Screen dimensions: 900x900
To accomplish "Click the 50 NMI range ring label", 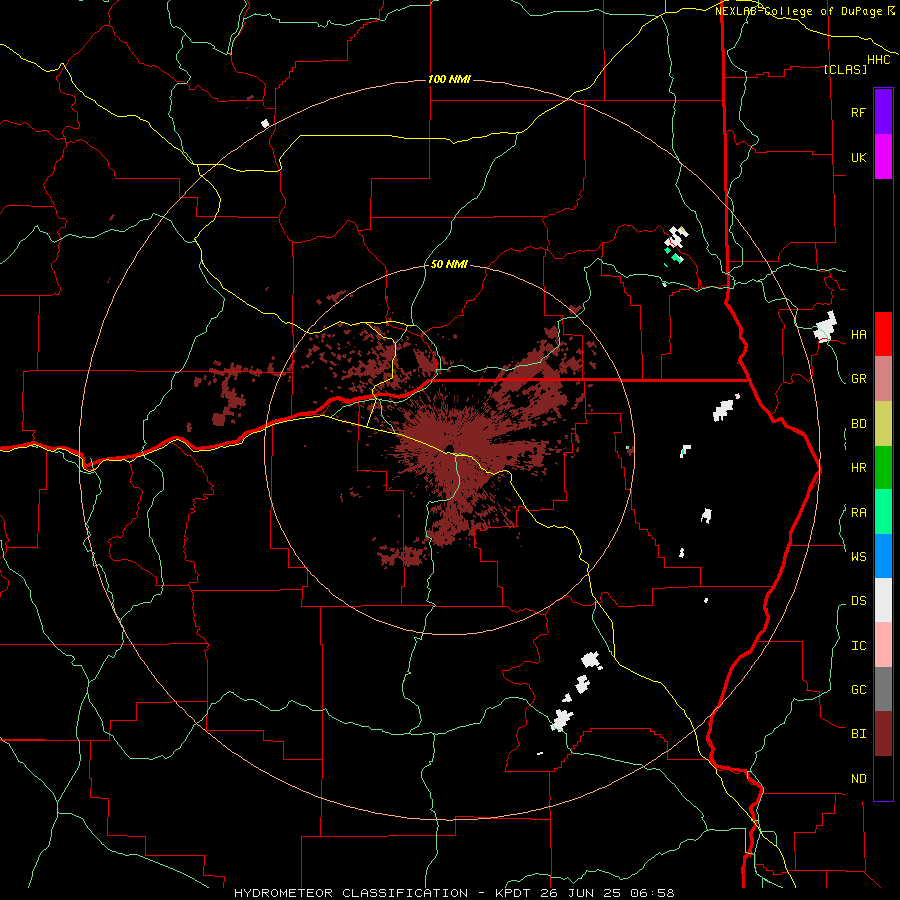I will pos(449,265).
